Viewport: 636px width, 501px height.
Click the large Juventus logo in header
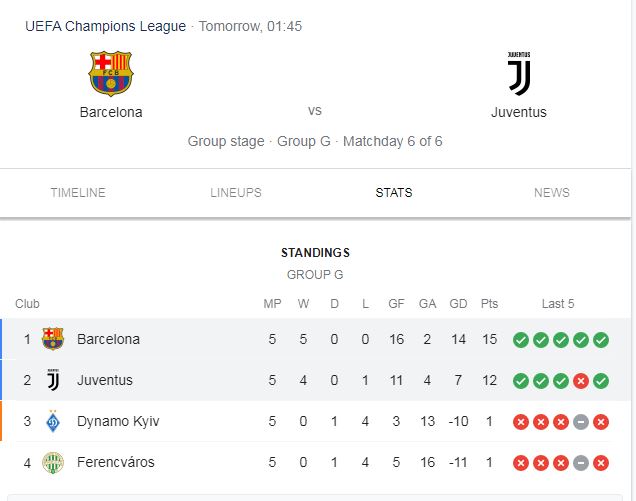(519, 73)
